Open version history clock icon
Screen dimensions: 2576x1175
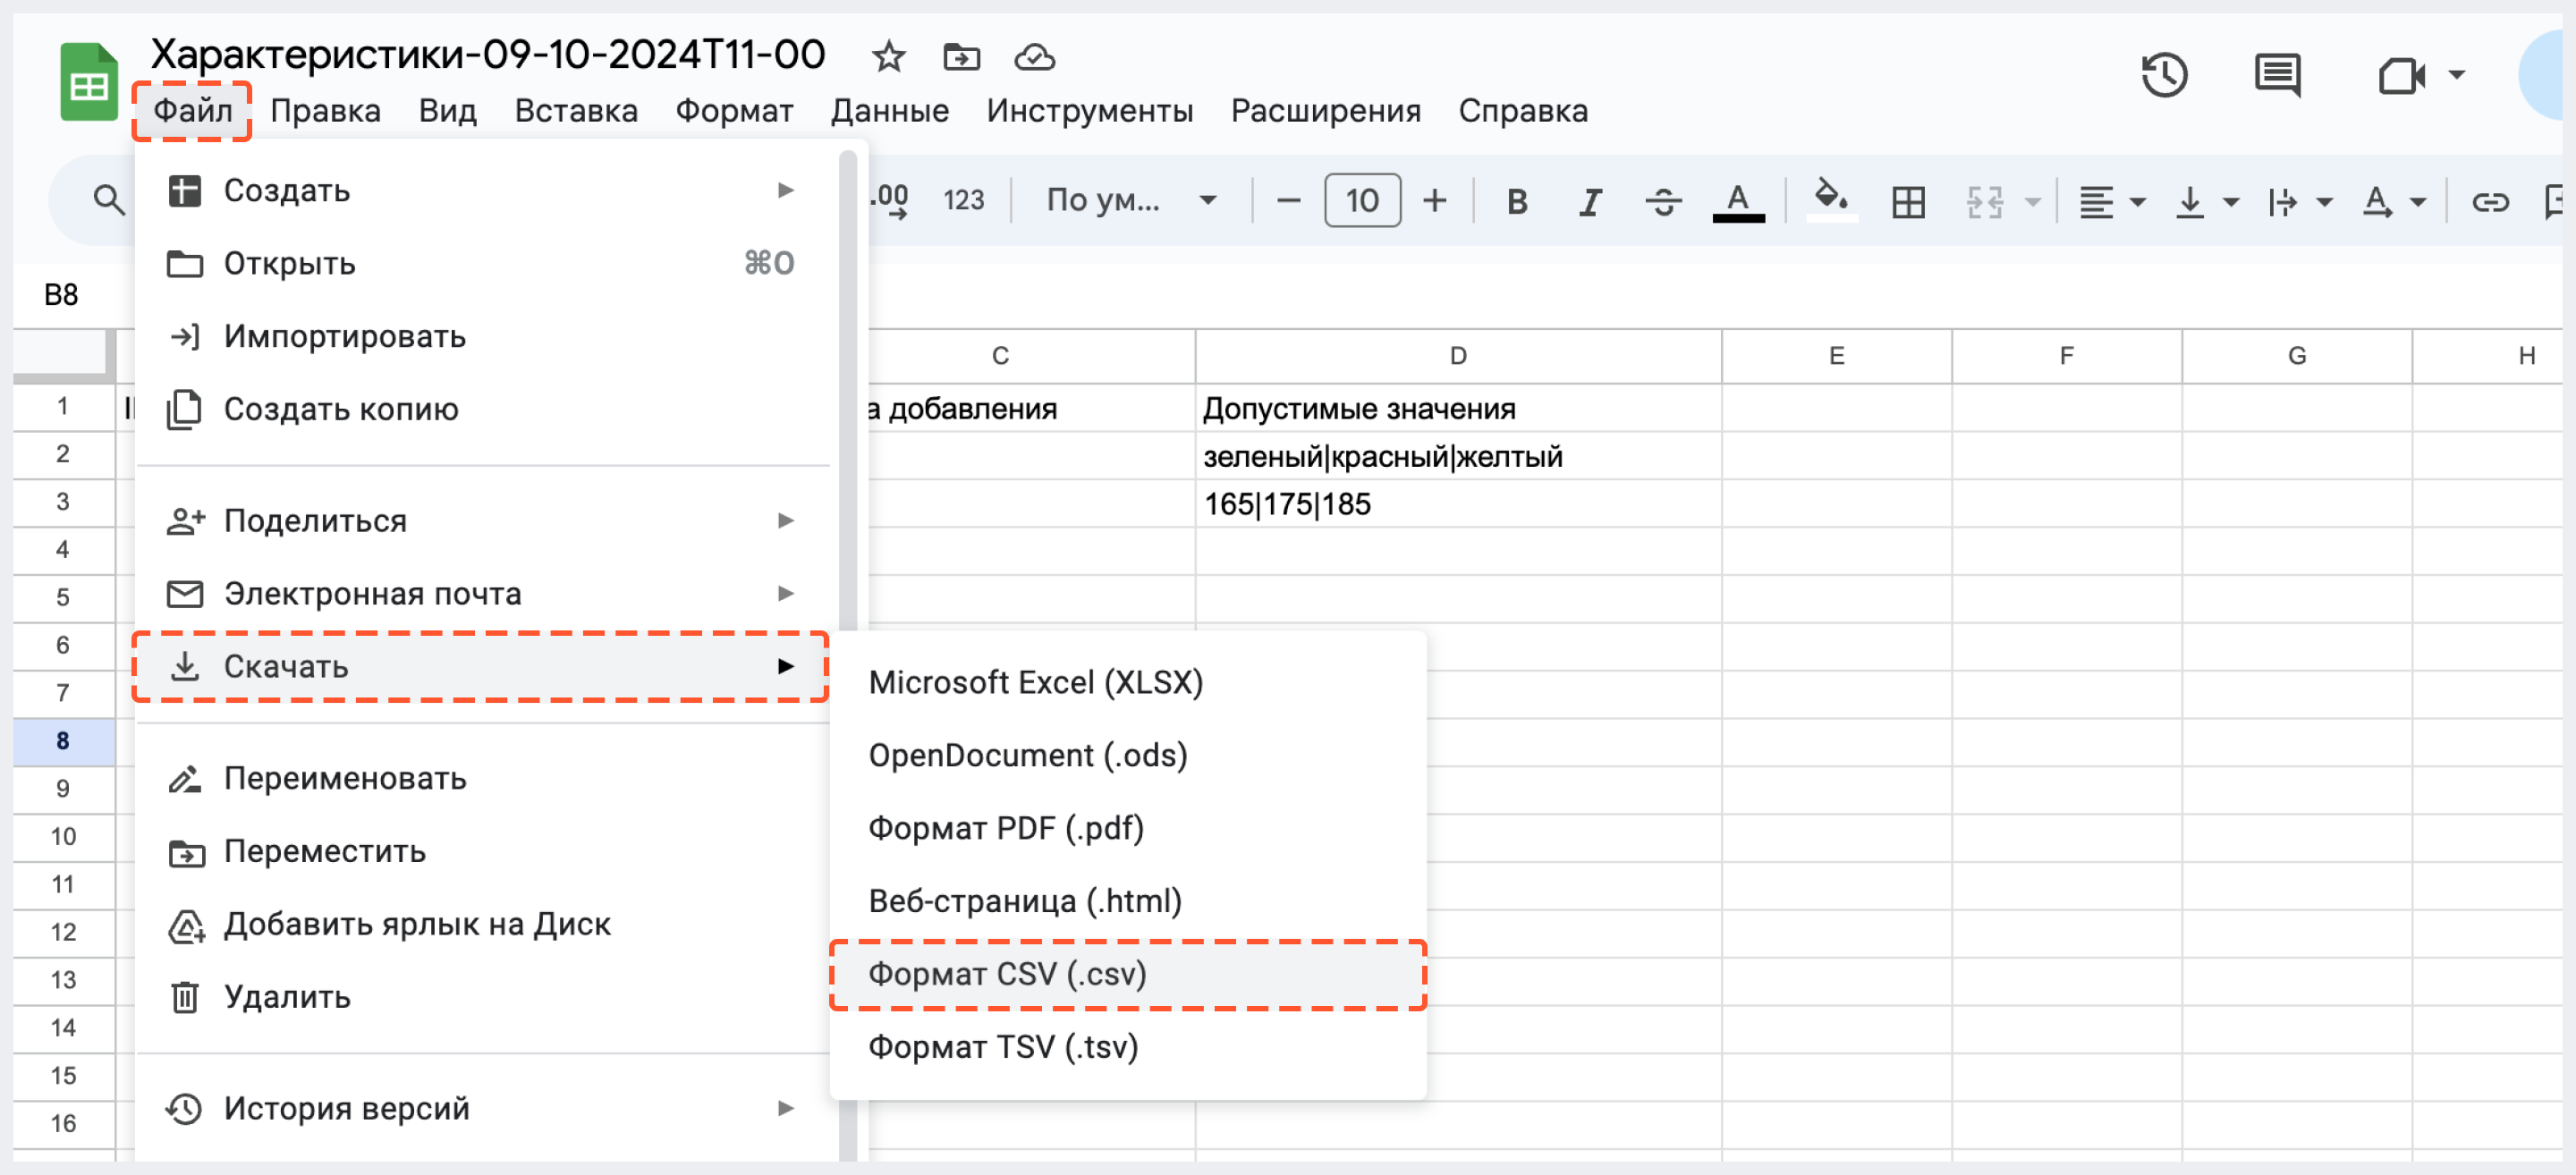[2164, 75]
